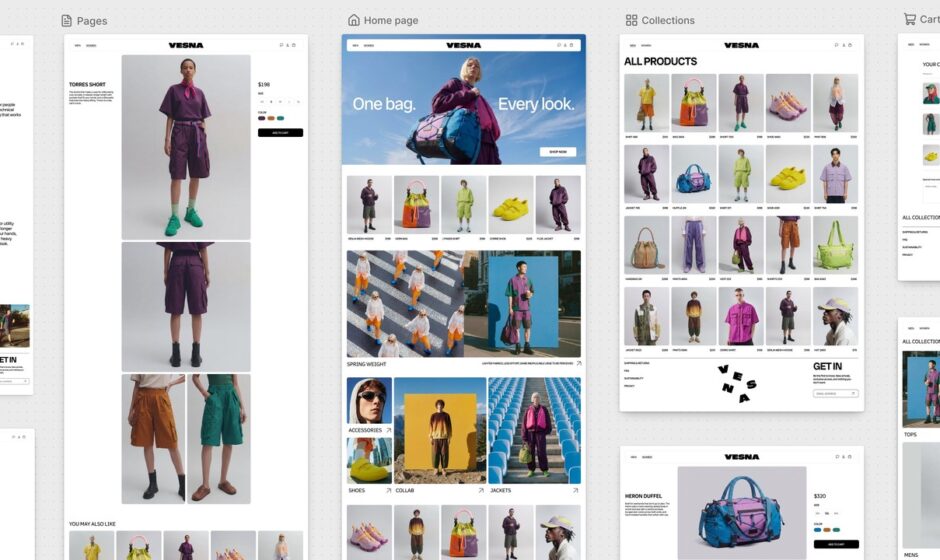Screen dimensions: 940x560
Task: Open the yellow backdrop photo above COLLAB
Action: click(440, 430)
